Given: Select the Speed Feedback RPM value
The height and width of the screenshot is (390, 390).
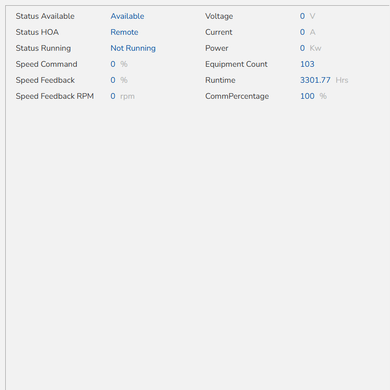Looking at the screenshot, I should pos(113,96).
